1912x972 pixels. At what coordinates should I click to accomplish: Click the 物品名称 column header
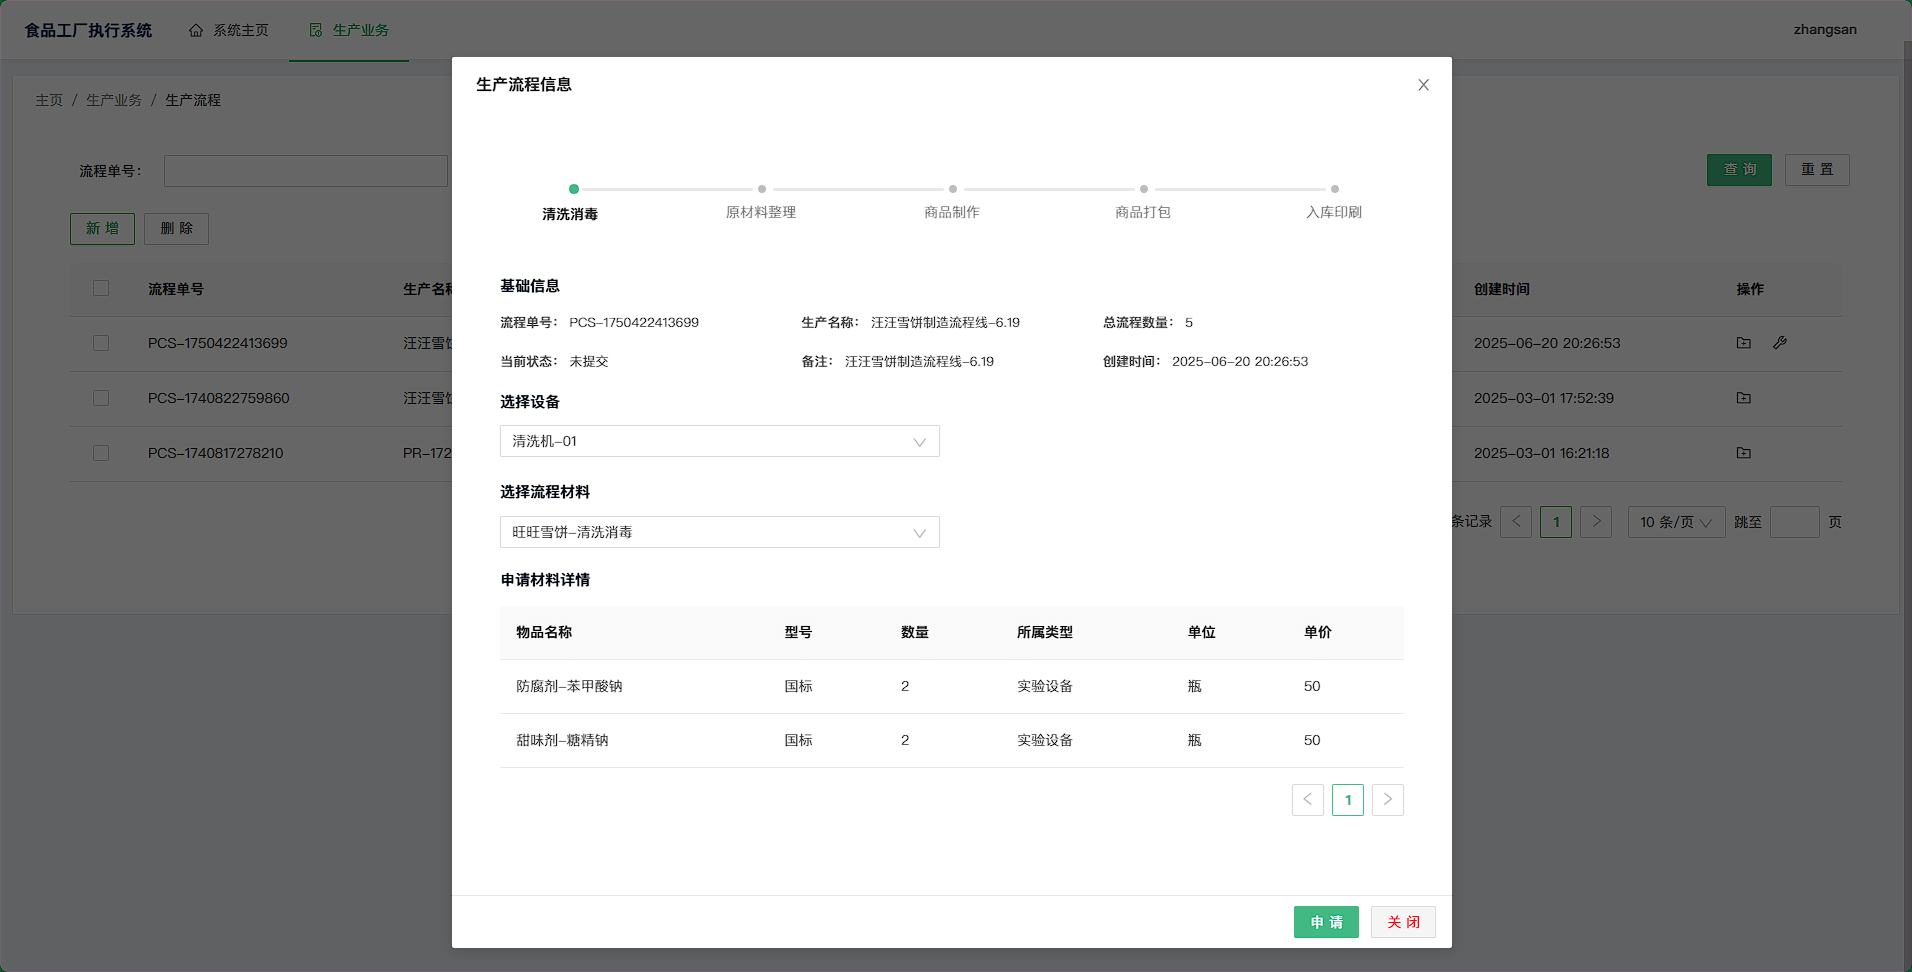coord(544,632)
